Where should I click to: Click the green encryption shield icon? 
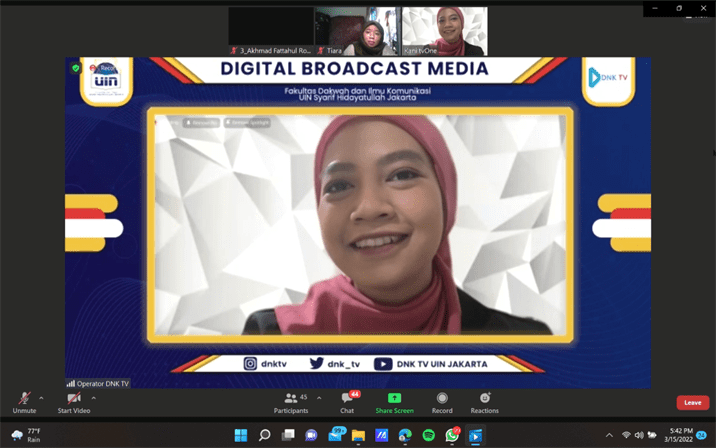[x=76, y=69]
